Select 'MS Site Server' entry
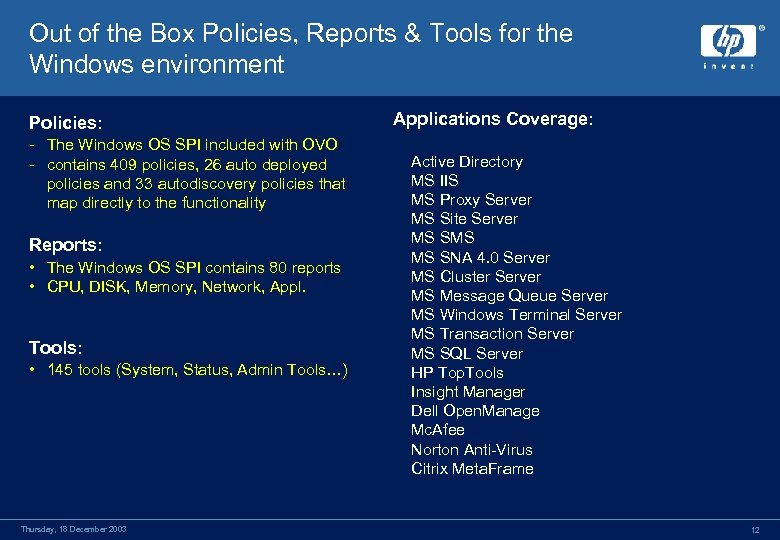 (464, 219)
